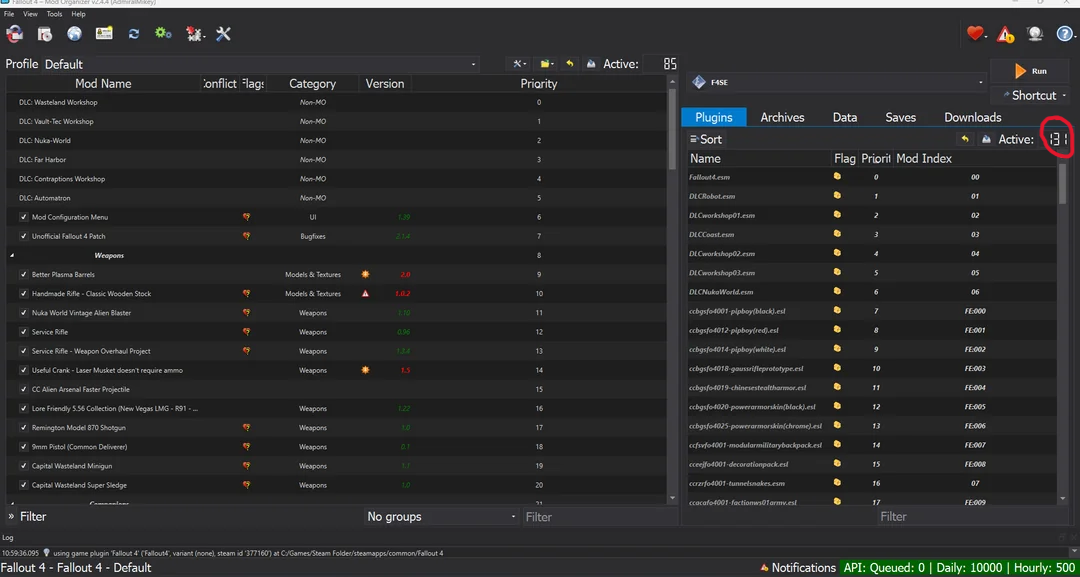This screenshot has width=1080, height=577.
Task: Click orange sun icon on Useful Crank row
Action: point(366,370)
